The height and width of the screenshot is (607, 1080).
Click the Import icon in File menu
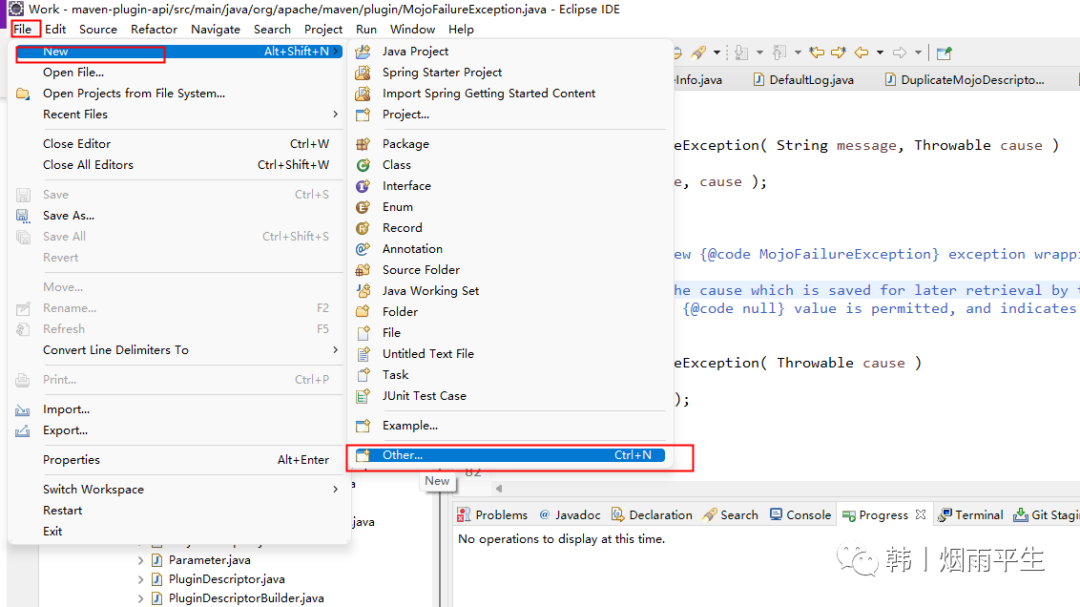coord(23,410)
